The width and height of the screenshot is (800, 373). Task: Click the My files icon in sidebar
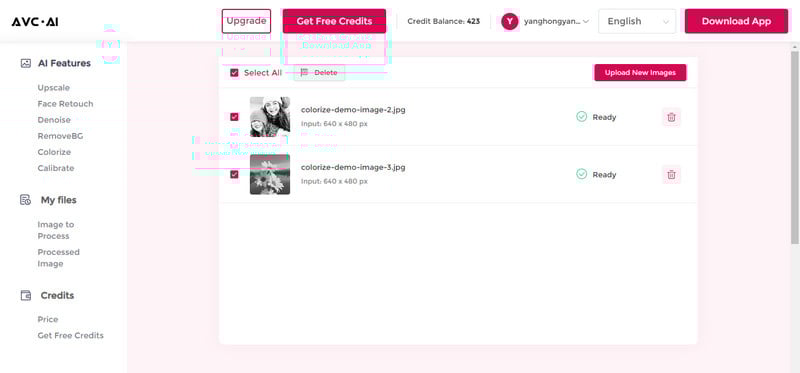click(26, 200)
